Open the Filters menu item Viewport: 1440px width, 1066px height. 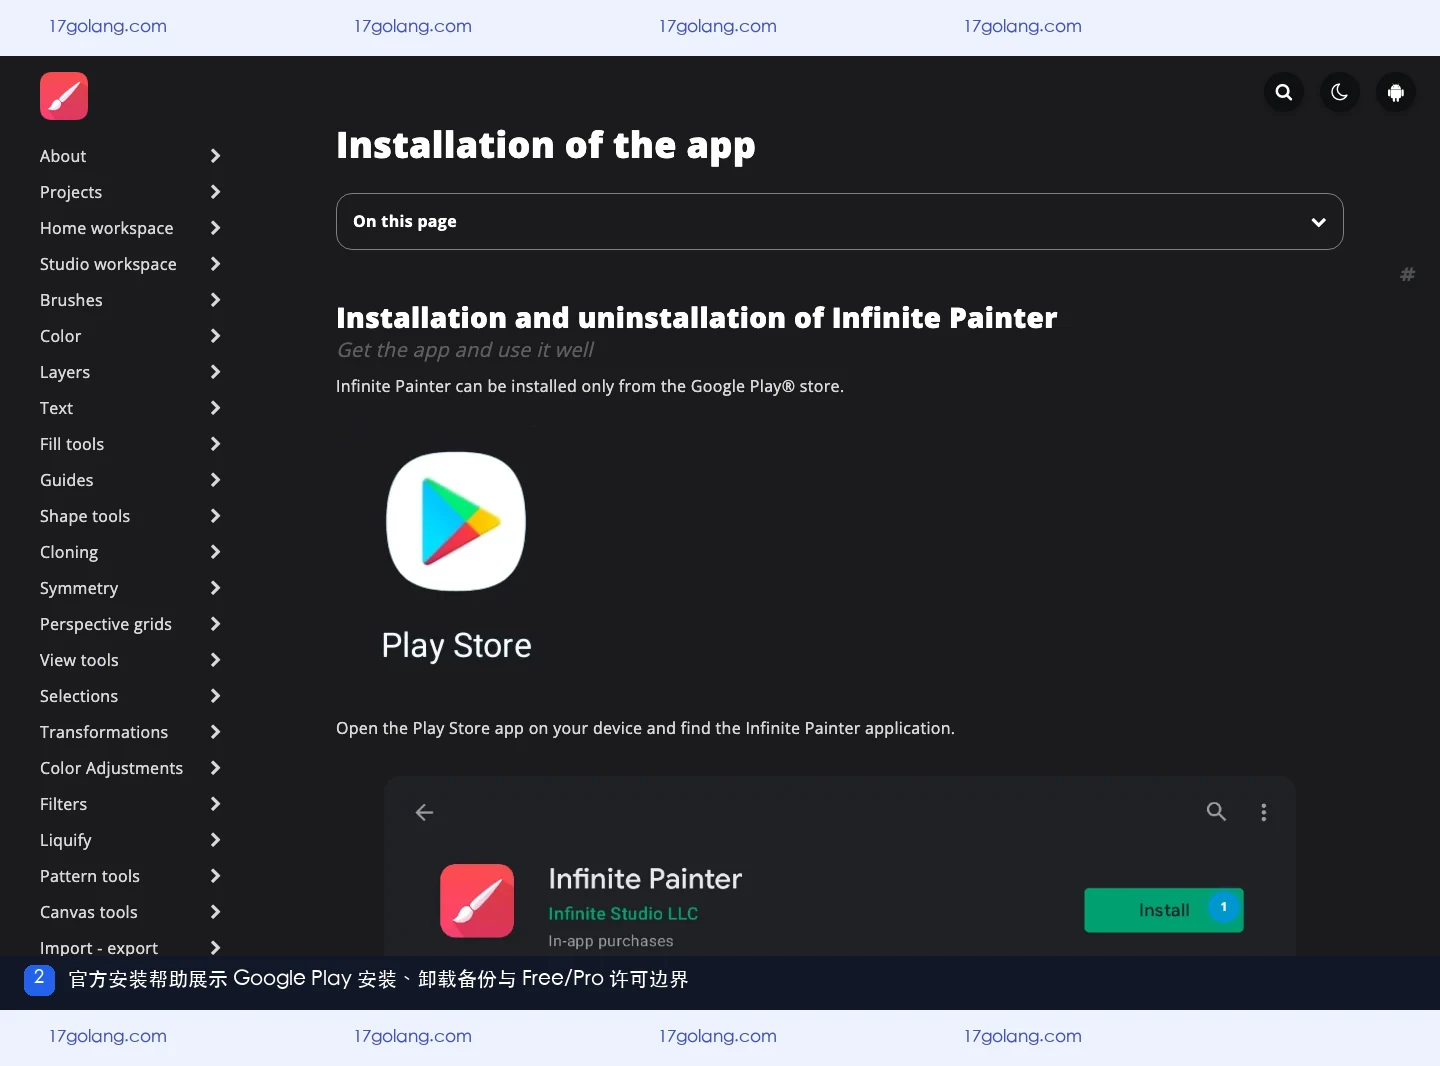63,804
